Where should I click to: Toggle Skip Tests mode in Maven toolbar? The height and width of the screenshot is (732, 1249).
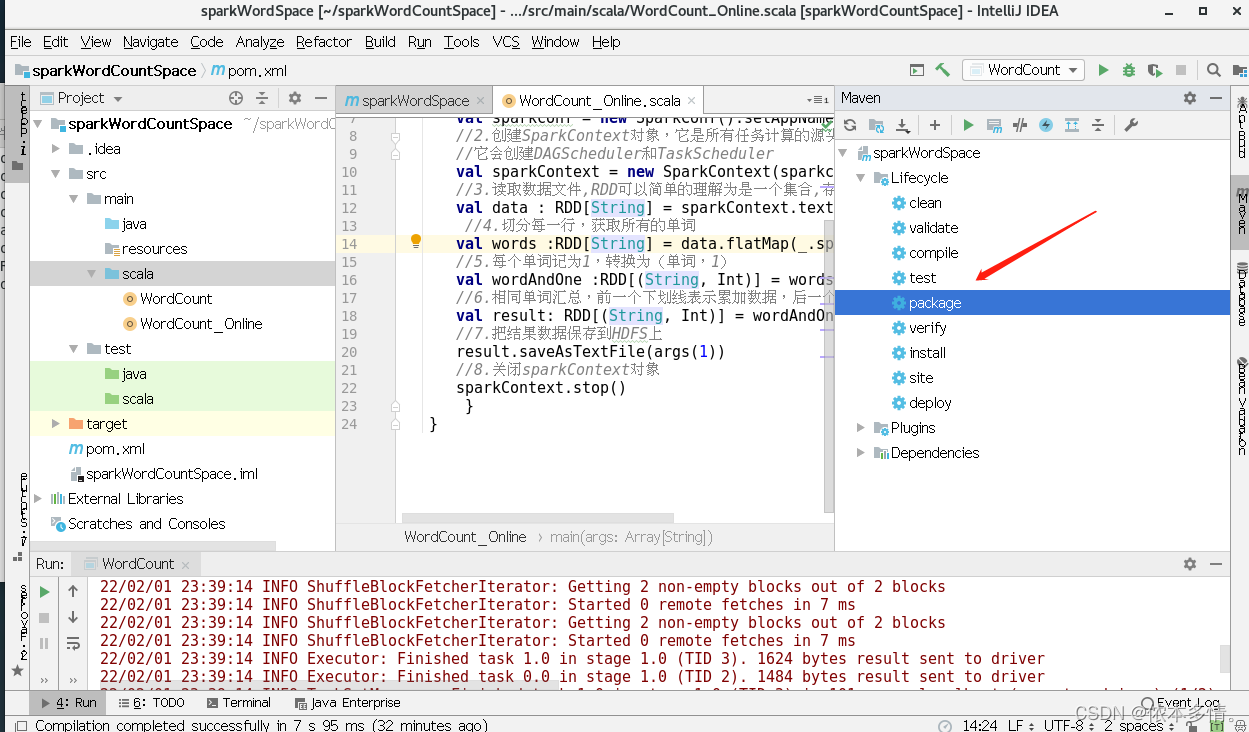(1046, 125)
